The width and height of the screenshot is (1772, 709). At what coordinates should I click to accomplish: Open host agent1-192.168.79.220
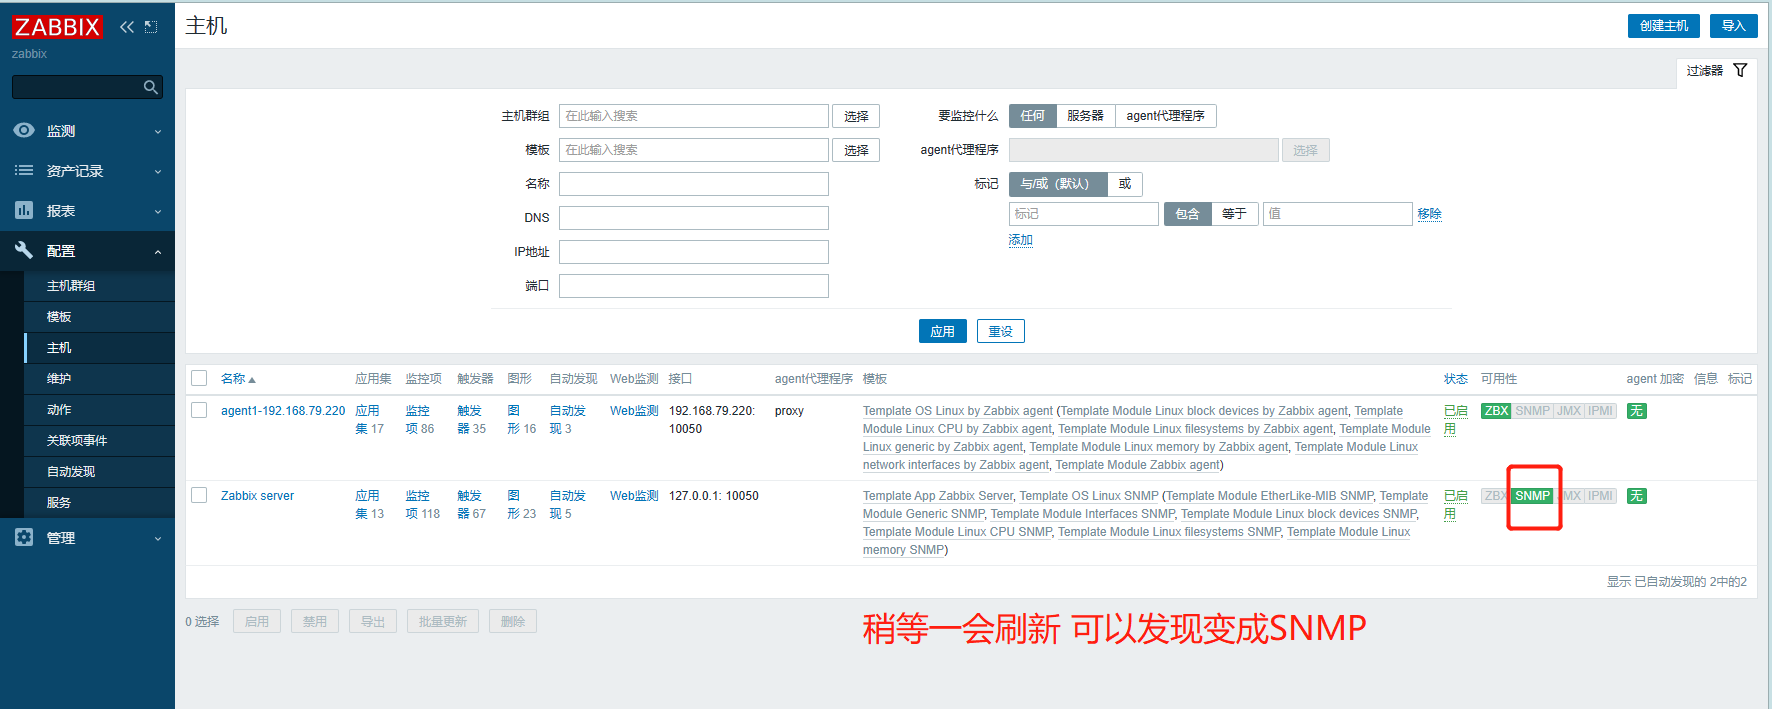pyautogui.click(x=283, y=411)
